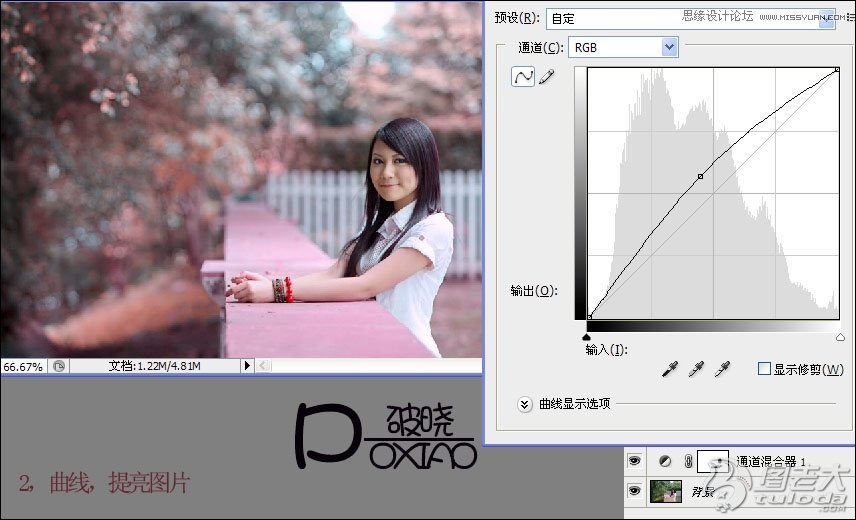Image resolution: width=856 pixels, height=520 pixels.
Task: Select the bottom-left curve endpoint
Action: (590, 317)
